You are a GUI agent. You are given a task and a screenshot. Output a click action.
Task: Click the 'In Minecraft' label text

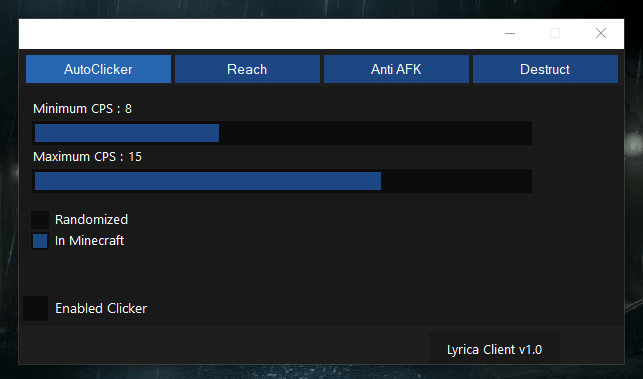tap(89, 241)
